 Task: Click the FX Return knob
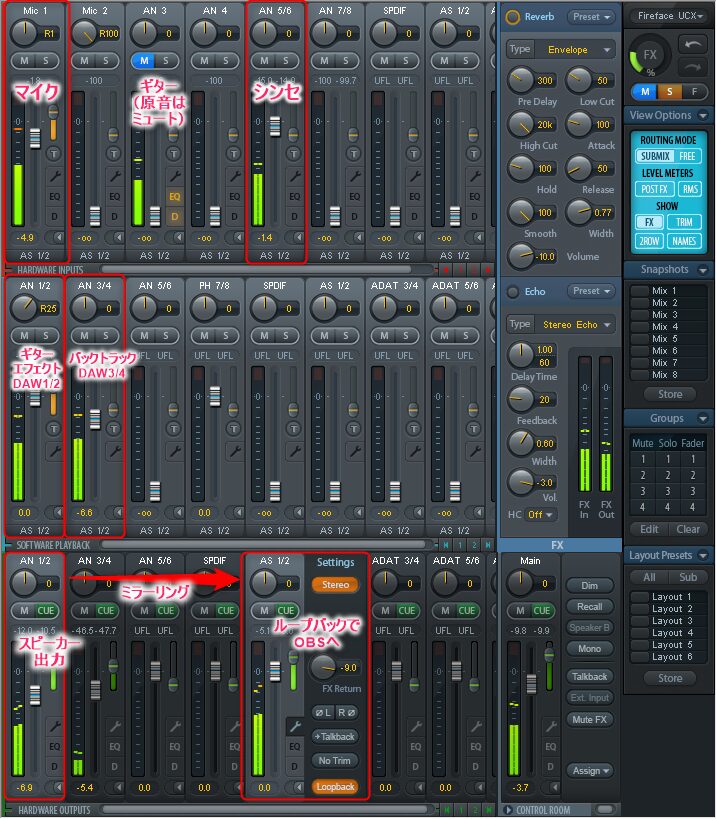323,667
